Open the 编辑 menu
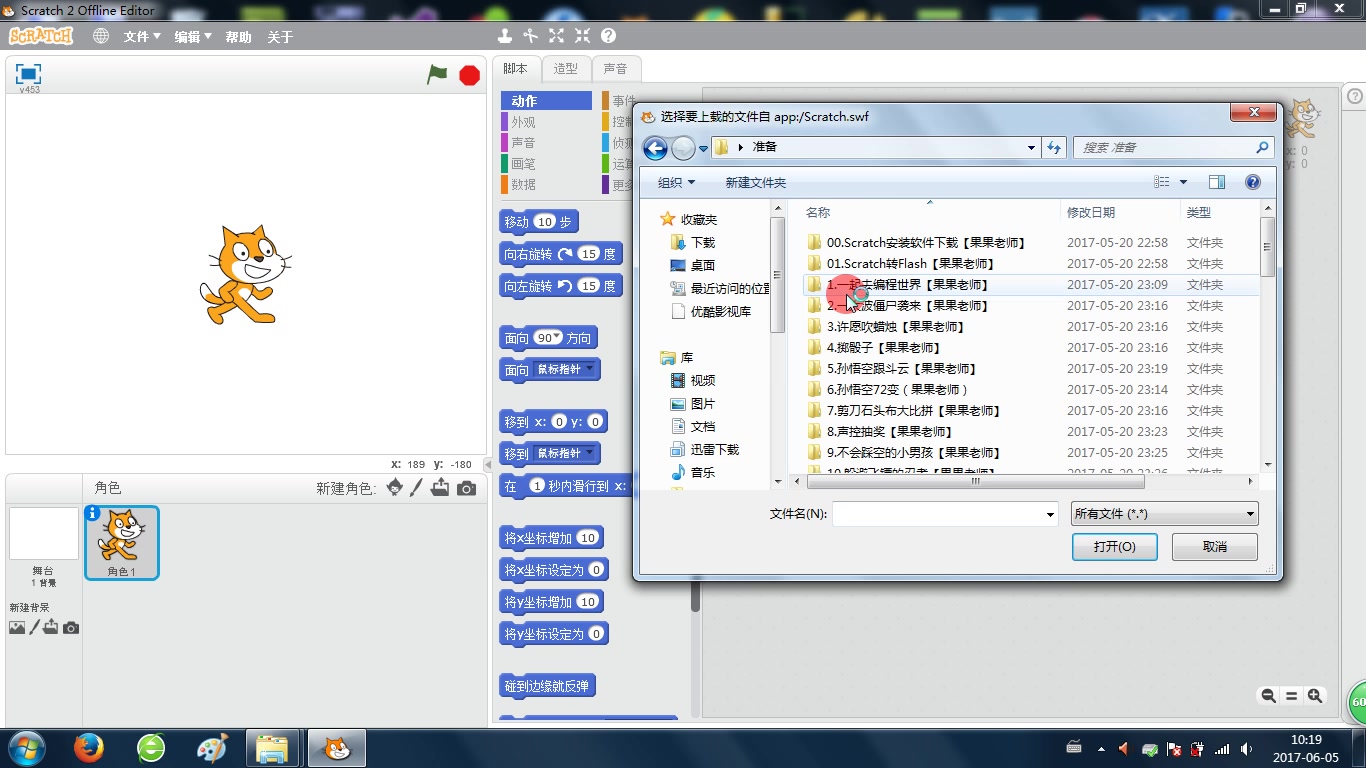The width and height of the screenshot is (1366, 768). 193,36
